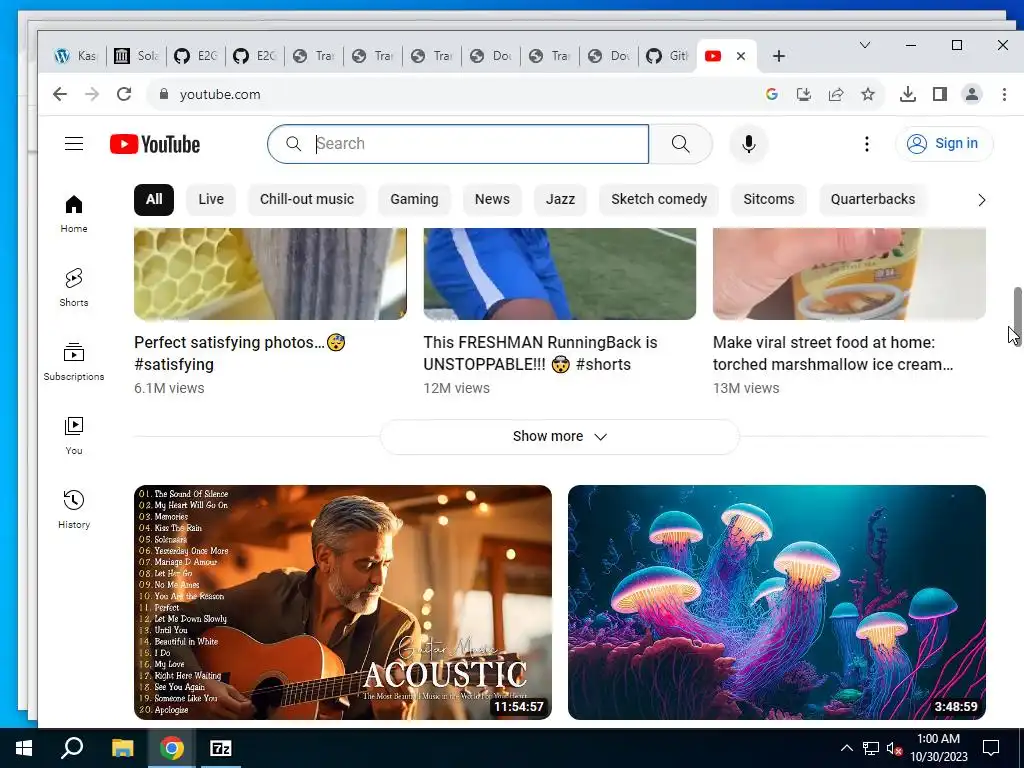Screen dimensions: 1024x768
Task: Switch to the Git GitHub tab
Action: (x=667, y=56)
